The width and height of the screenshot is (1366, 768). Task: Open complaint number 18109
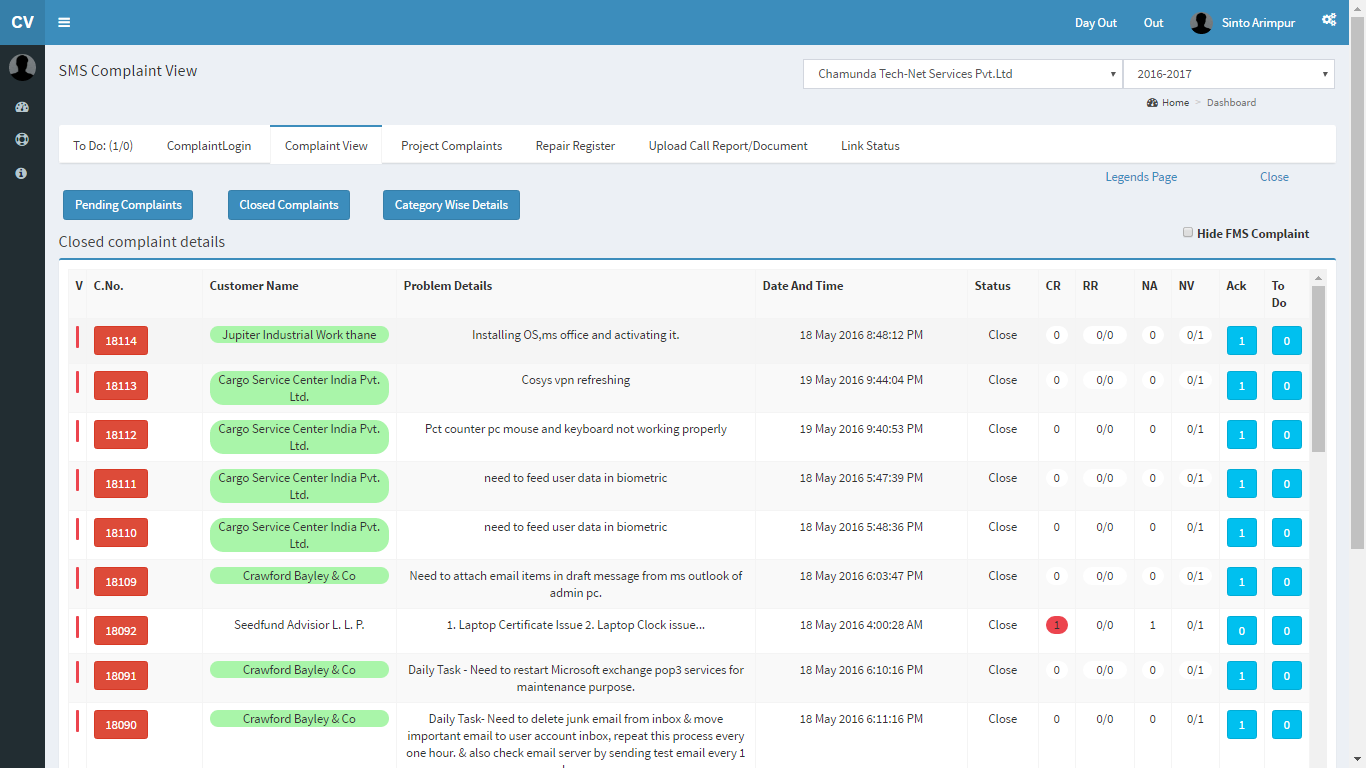[x=121, y=582]
